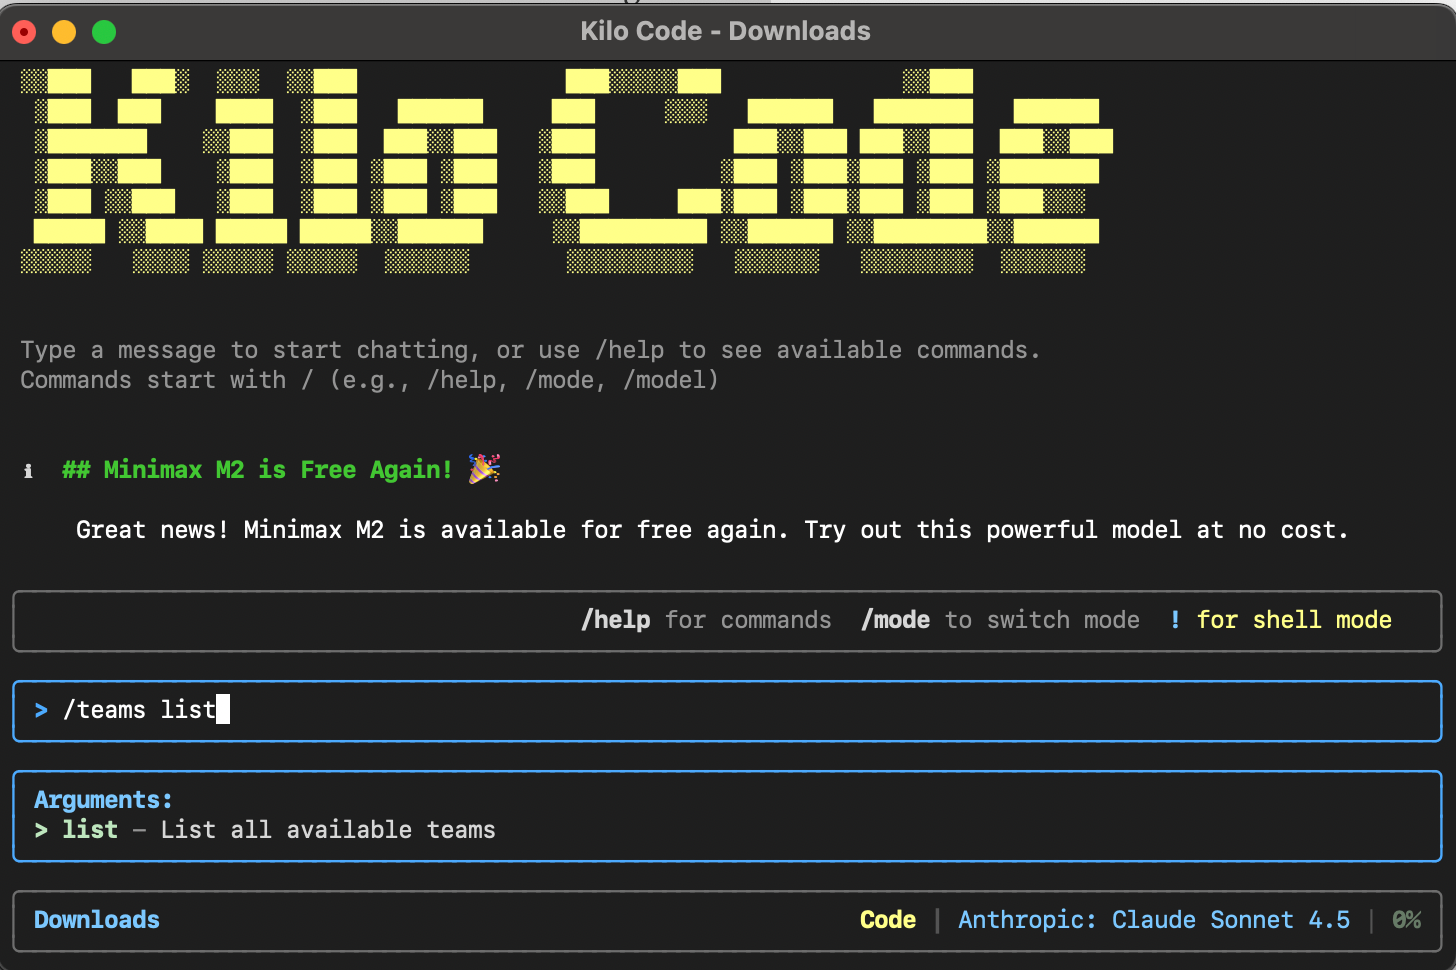Switch modes by clicking the /mode hint
This screenshot has width=1456, height=970.
click(x=894, y=620)
